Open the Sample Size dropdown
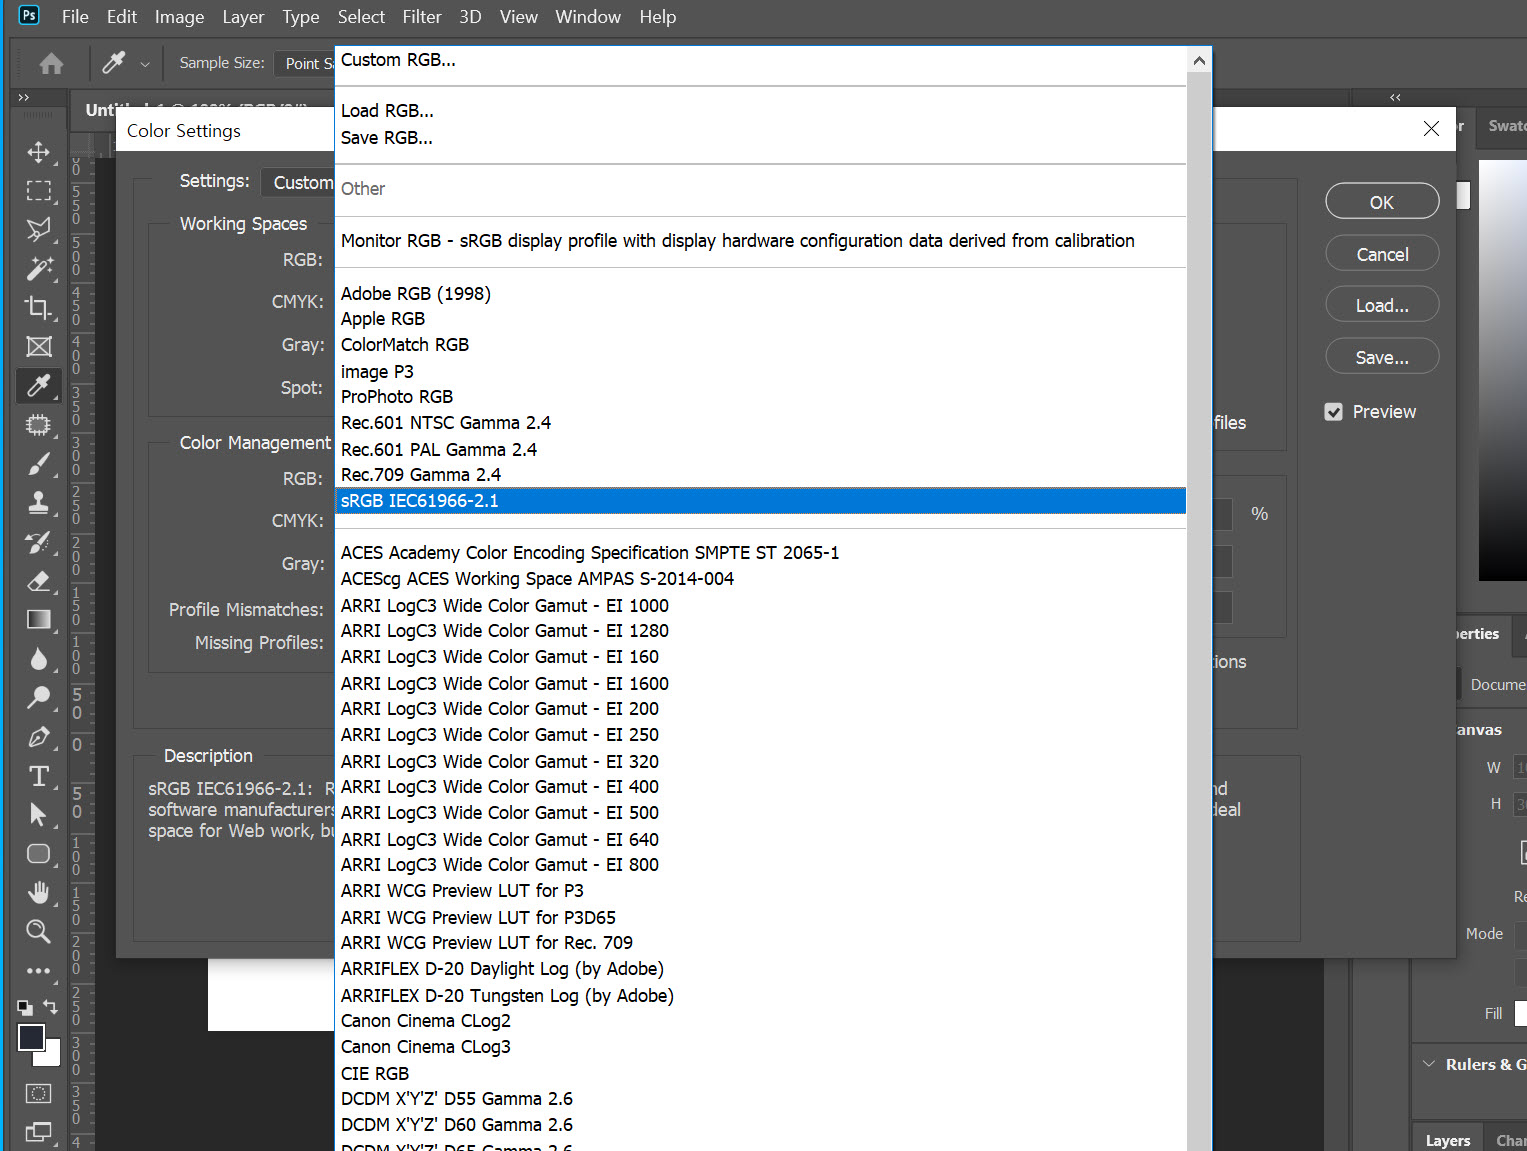The height and width of the screenshot is (1151, 1527). (305, 63)
